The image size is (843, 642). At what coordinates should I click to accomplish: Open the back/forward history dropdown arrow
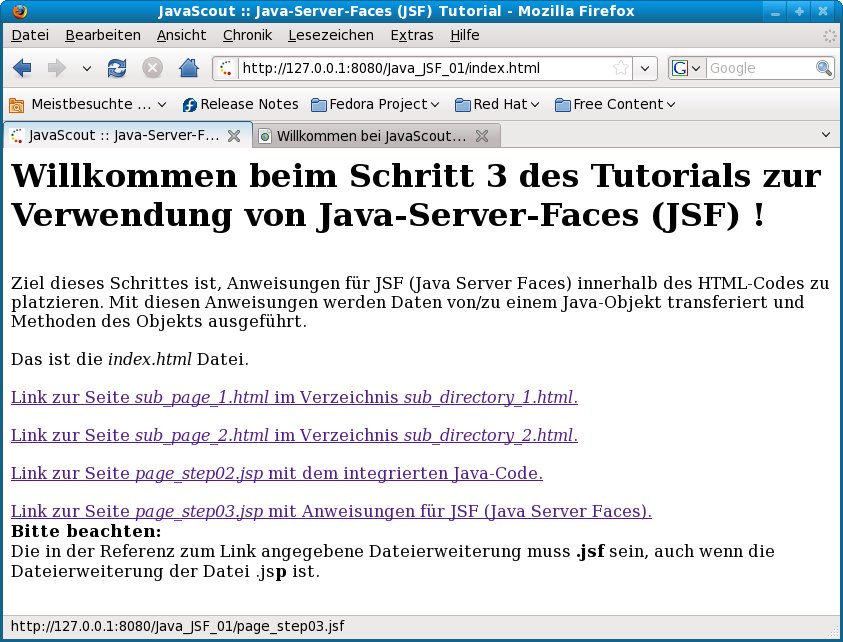coord(86,68)
